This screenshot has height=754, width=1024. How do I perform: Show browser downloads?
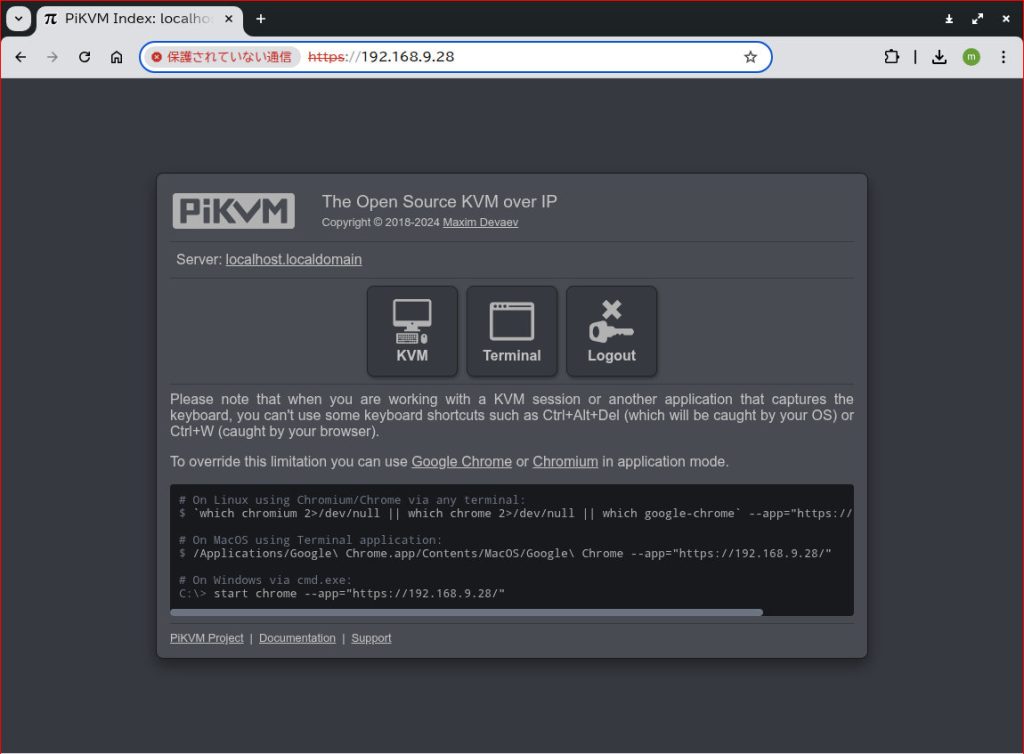(939, 57)
